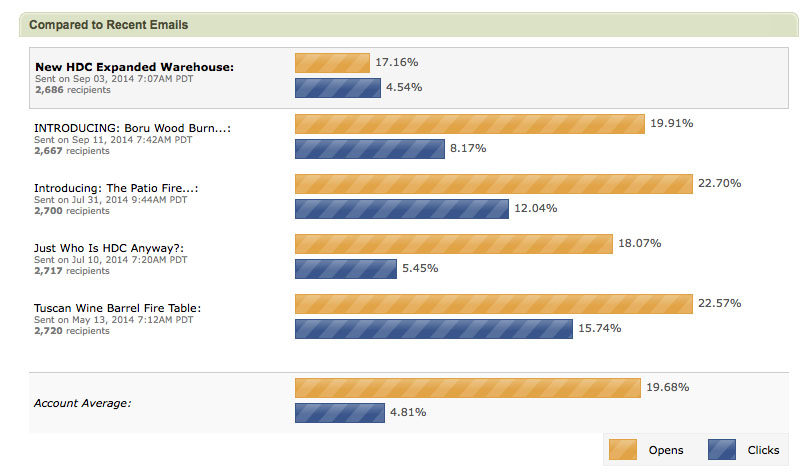Select the 19.91% opens bar

(x=469, y=124)
